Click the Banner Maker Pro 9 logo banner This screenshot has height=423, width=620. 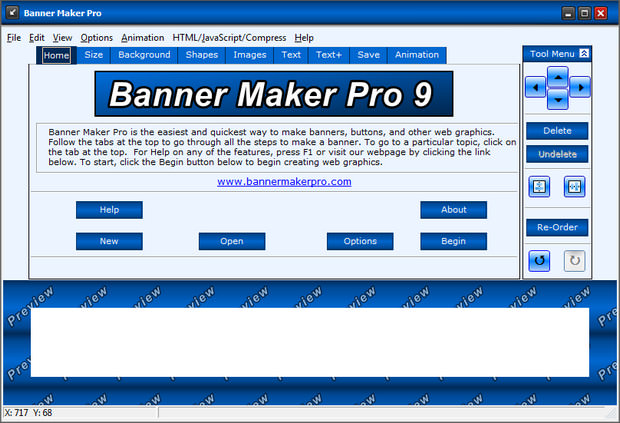[274, 94]
